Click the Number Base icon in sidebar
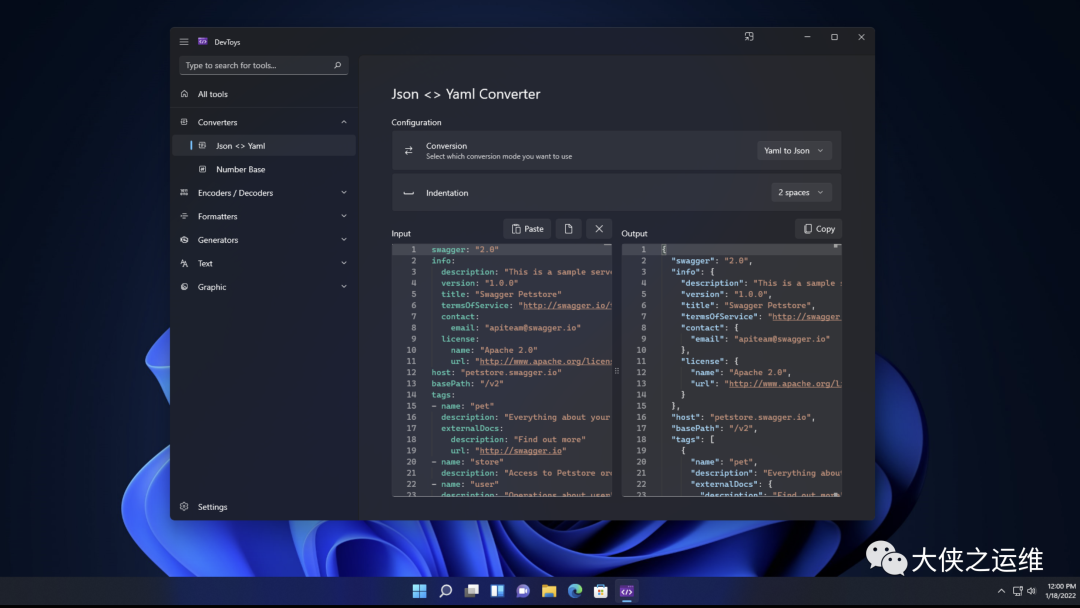Image resolution: width=1080 pixels, height=608 pixels. click(202, 169)
